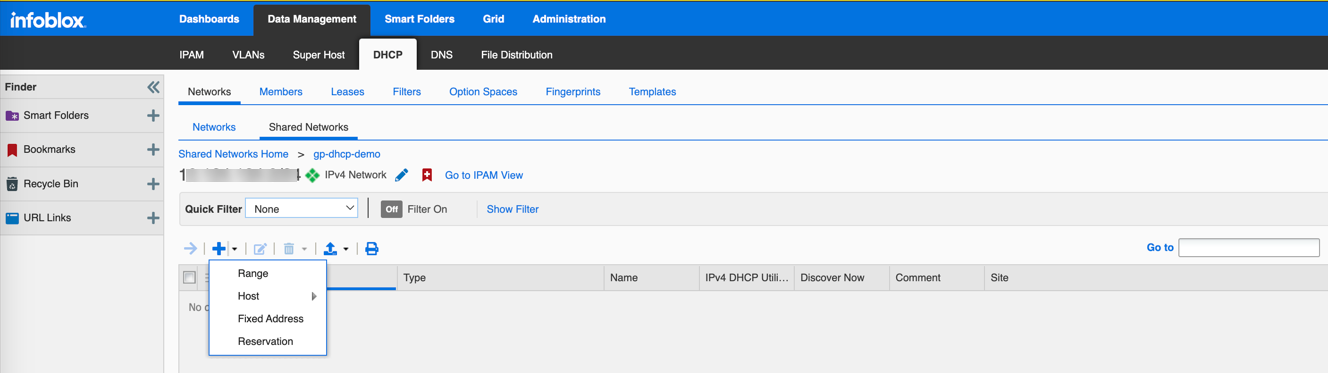
Task: Open the Quick Filter dropdown
Action: (x=301, y=209)
